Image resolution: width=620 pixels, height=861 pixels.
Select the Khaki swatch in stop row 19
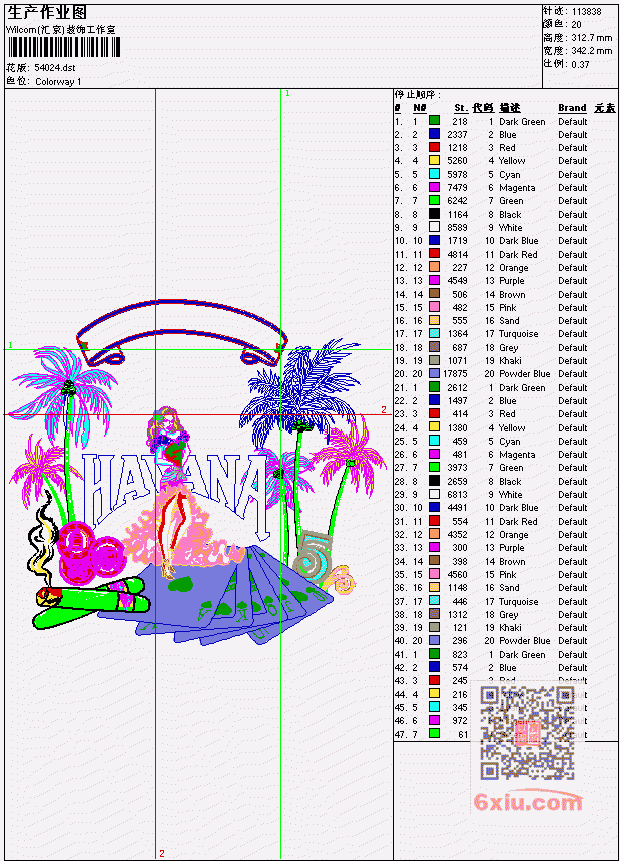click(434, 360)
